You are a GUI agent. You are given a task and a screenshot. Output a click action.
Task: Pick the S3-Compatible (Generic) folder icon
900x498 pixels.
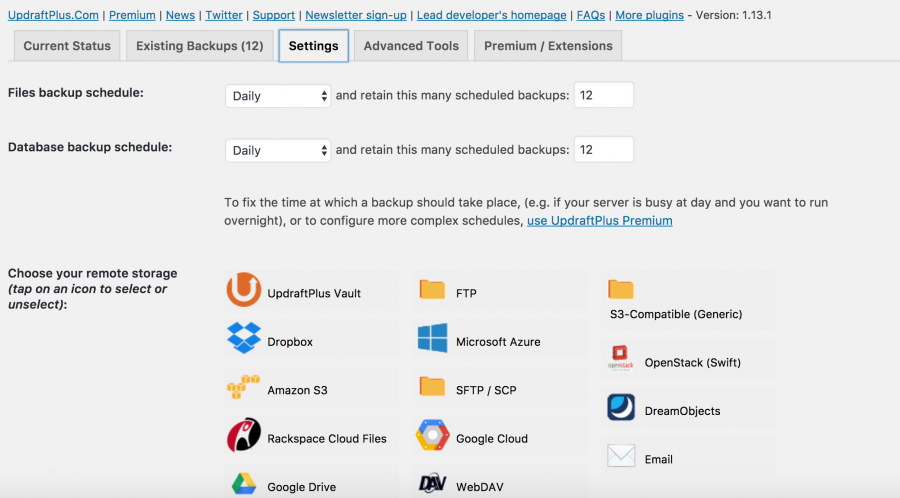620,289
